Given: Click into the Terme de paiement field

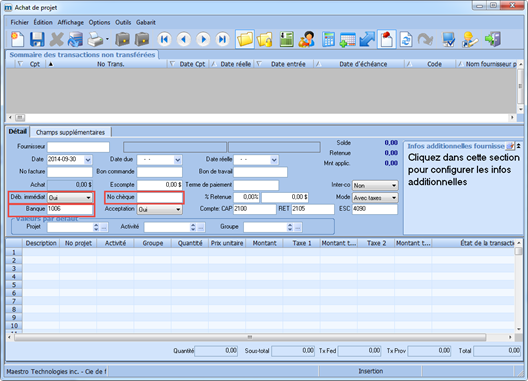Looking at the screenshot, I should (256, 185).
